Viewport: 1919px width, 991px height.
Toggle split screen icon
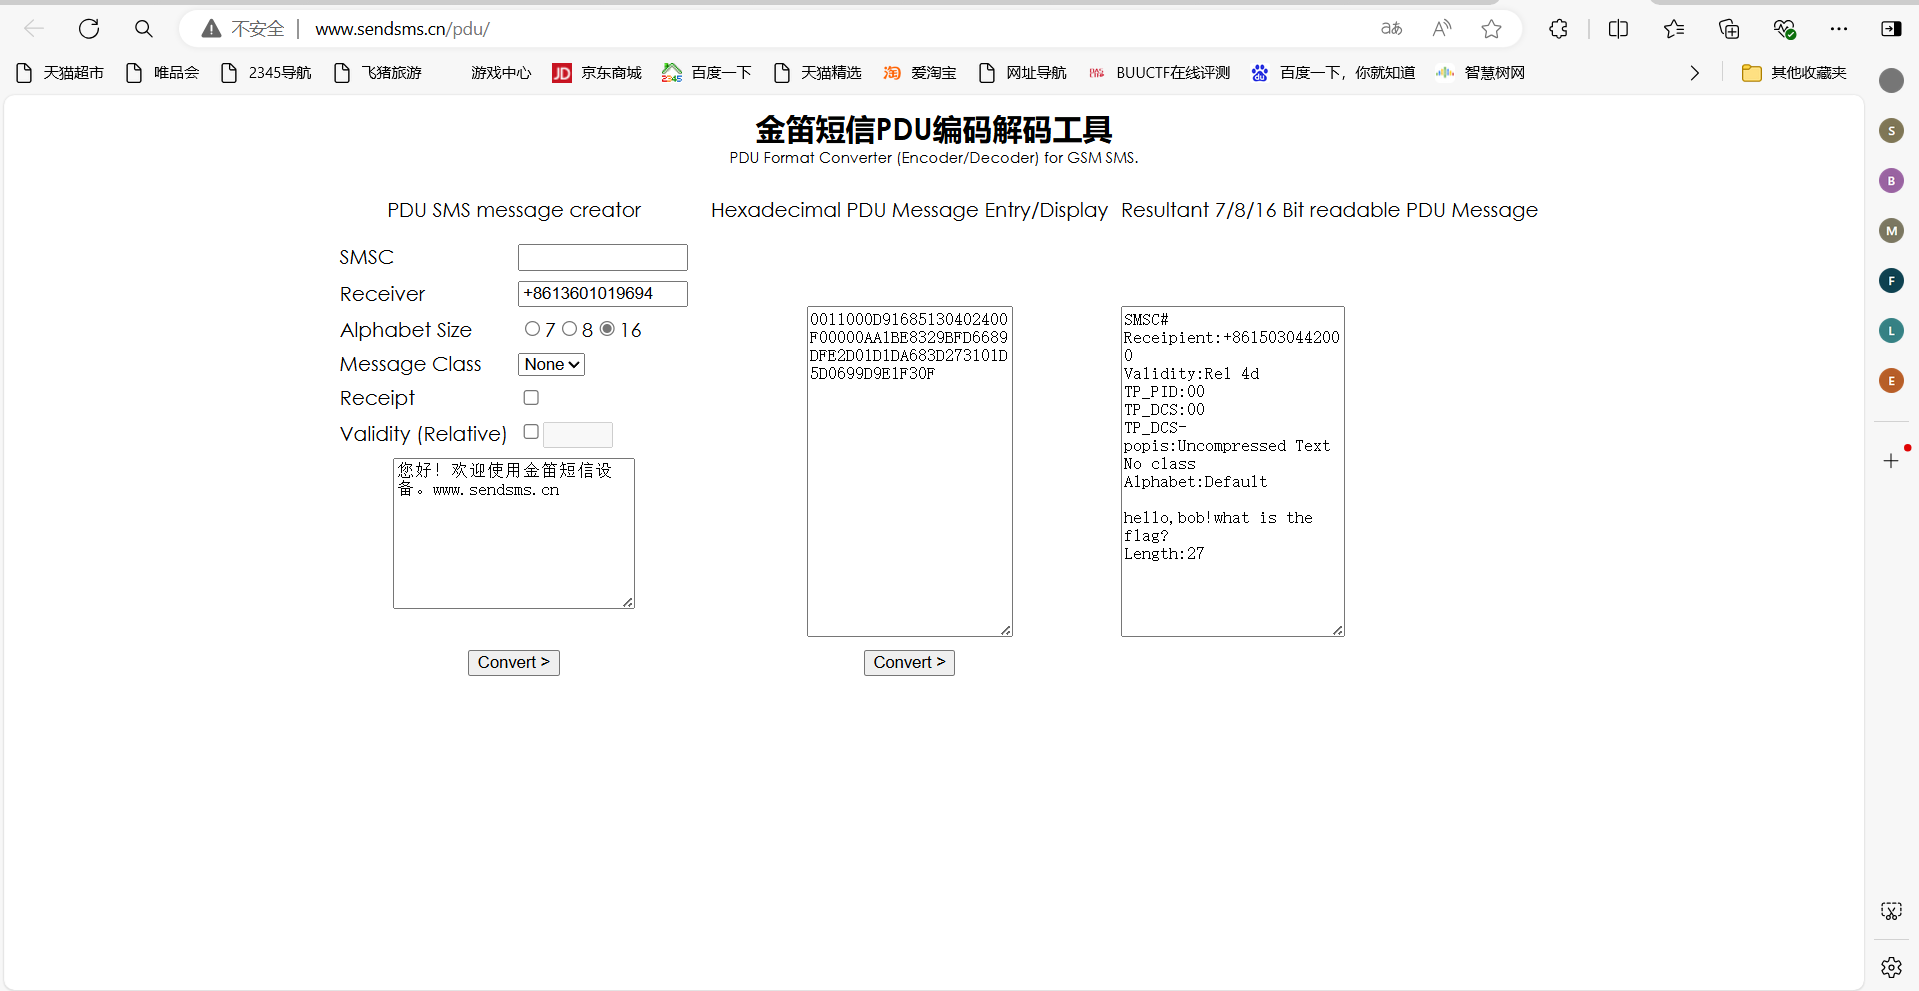(1618, 29)
